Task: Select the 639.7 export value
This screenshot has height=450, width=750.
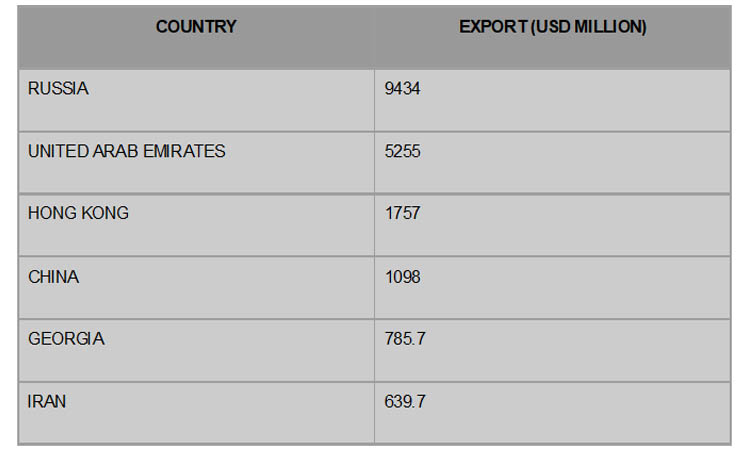Action: point(405,402)
